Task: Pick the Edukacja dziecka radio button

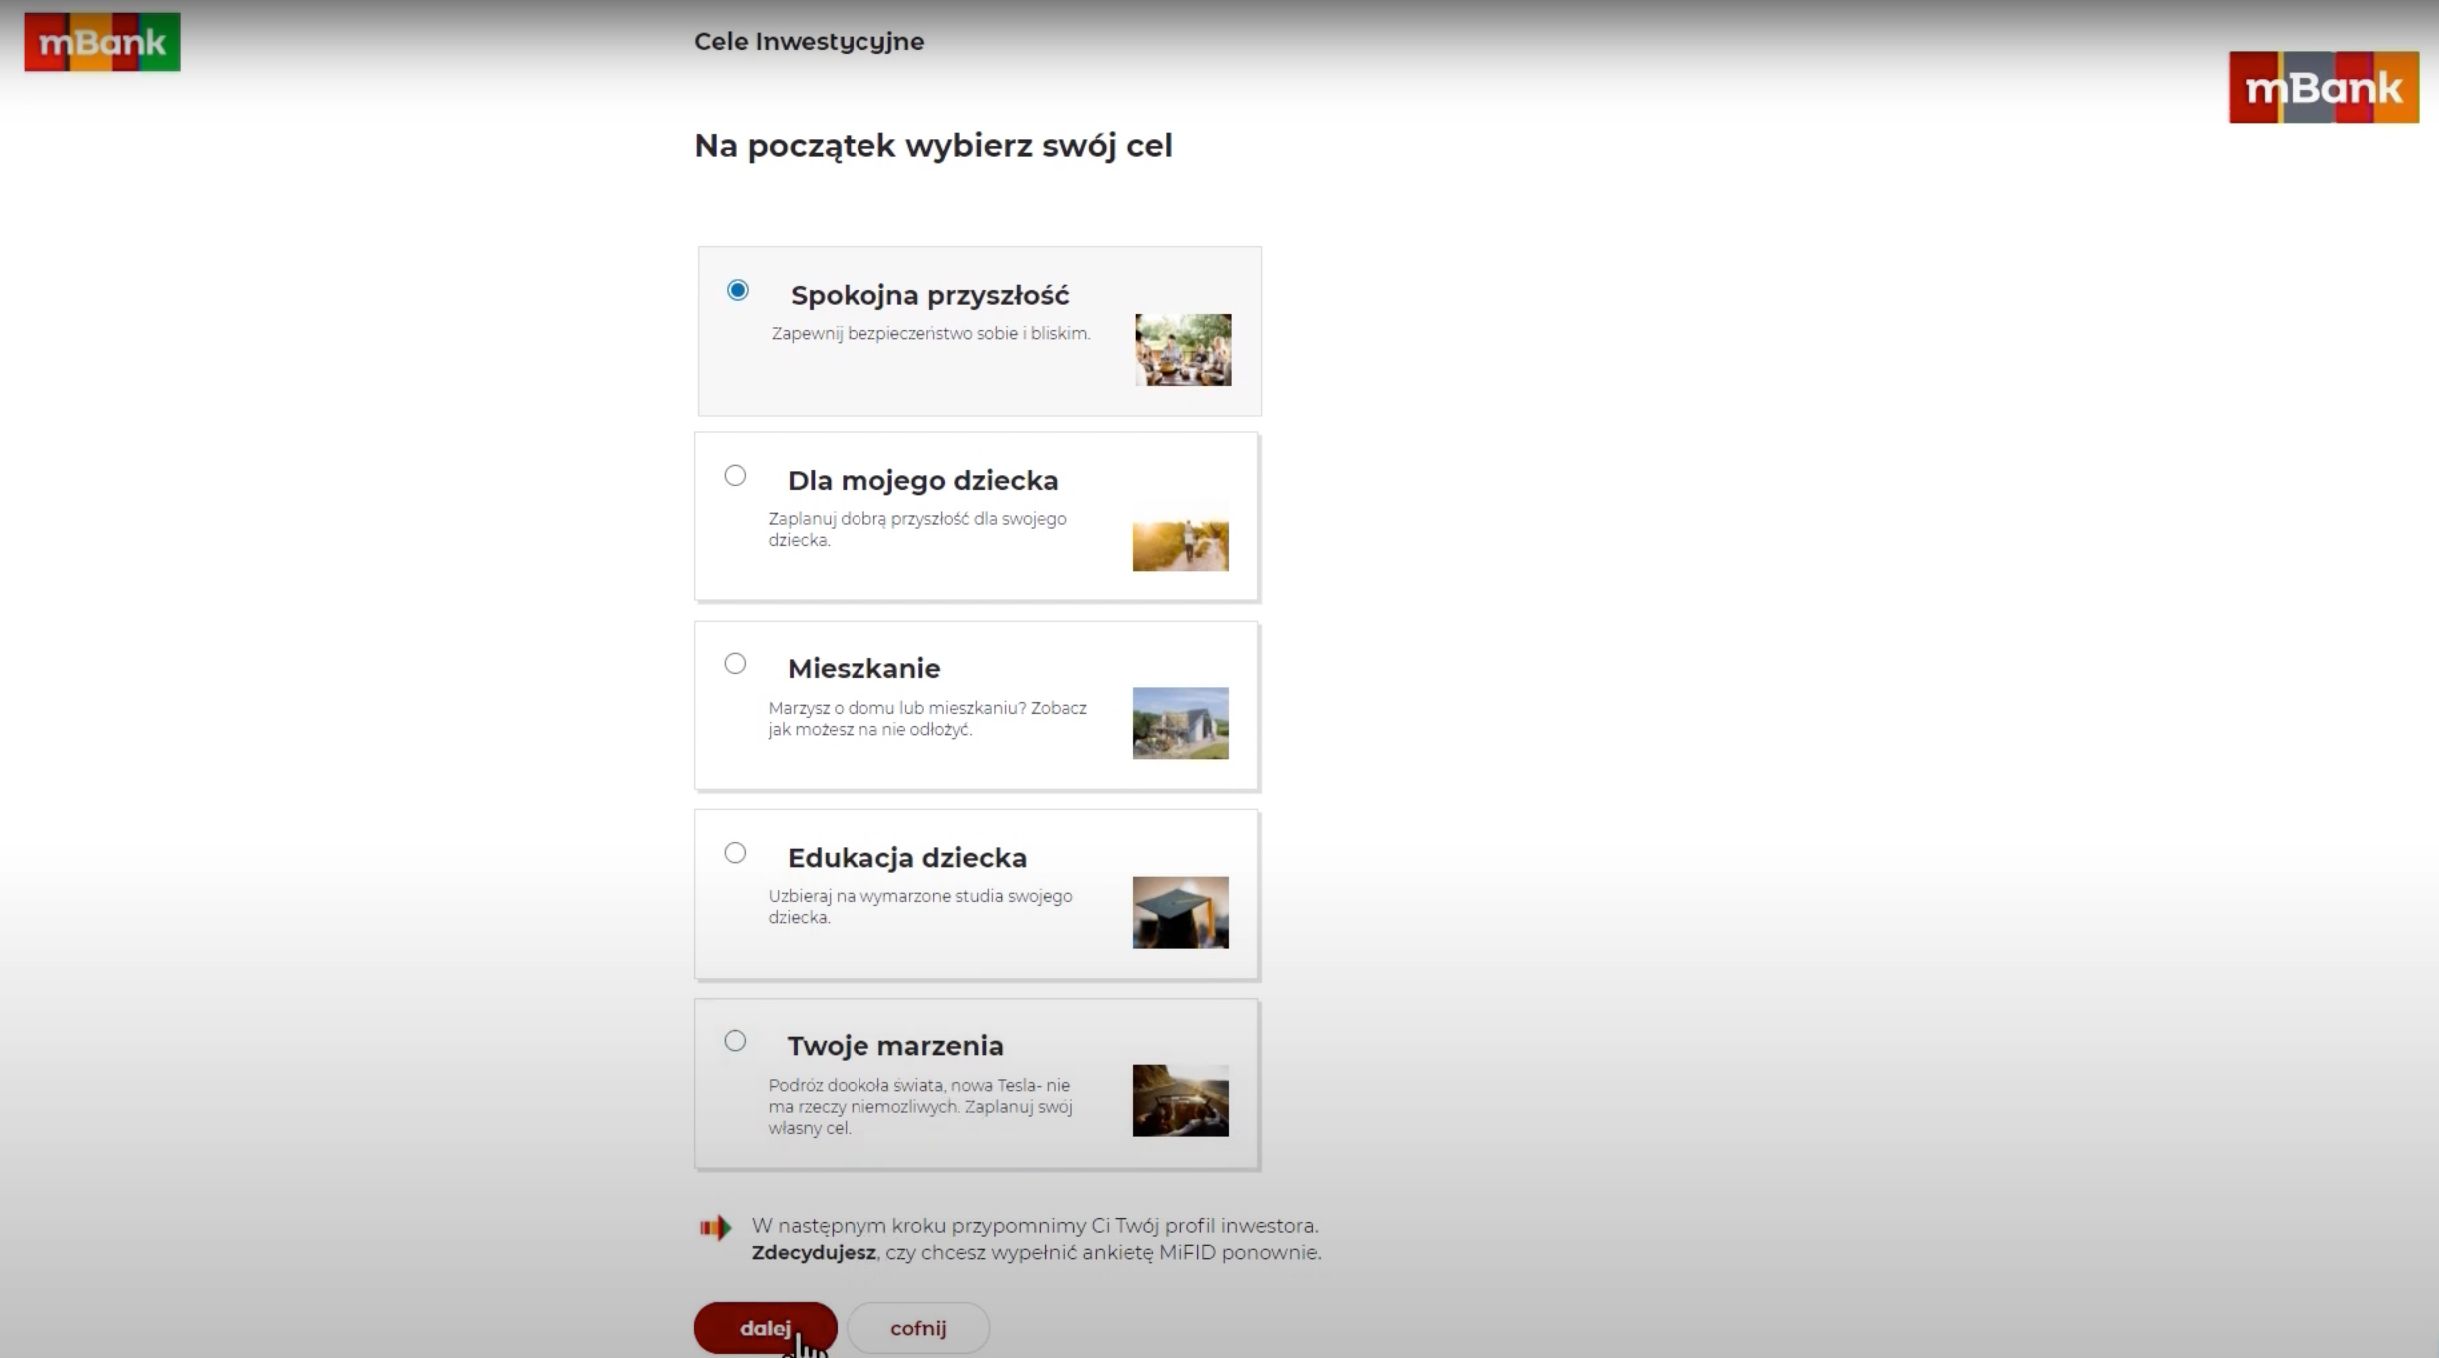Action: click(x=735, y=853)
